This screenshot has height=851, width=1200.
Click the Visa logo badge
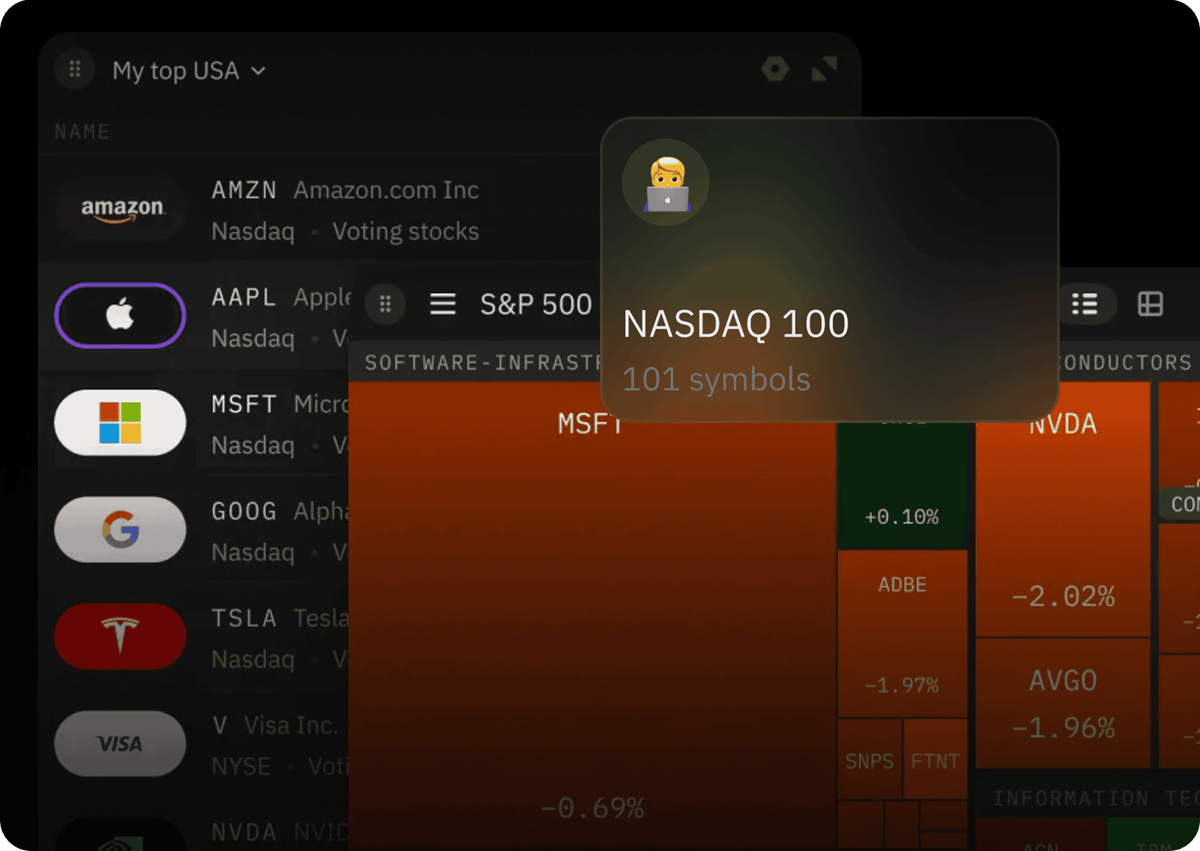[120, 743]
